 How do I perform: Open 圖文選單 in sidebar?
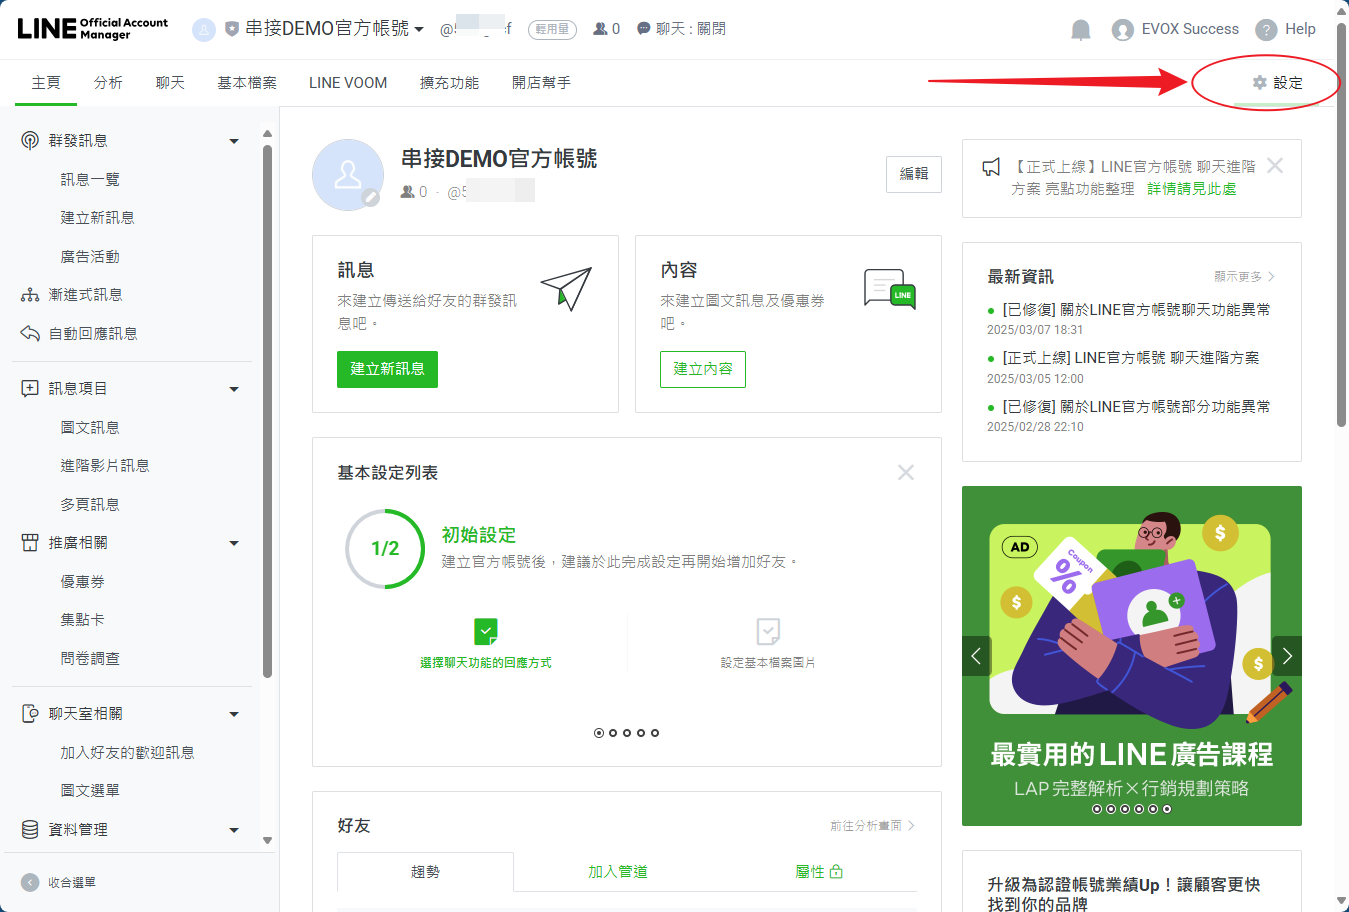coord(90,791)
